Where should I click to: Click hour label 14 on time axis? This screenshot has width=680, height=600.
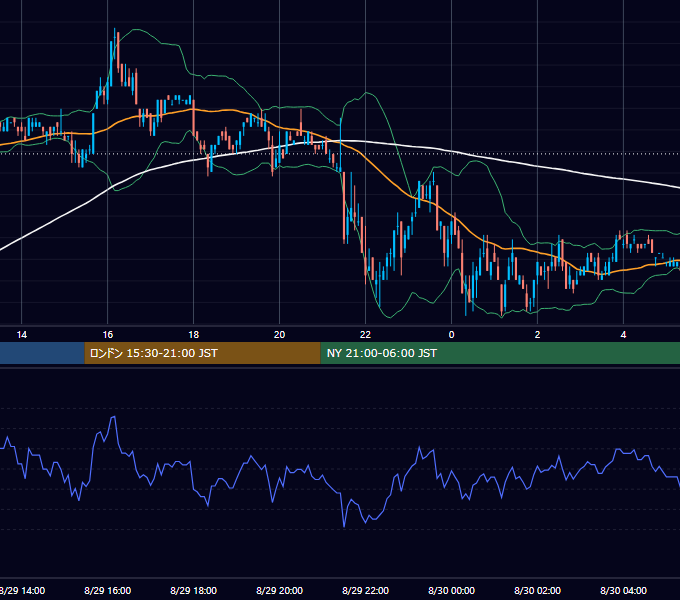tap(22, 335)
